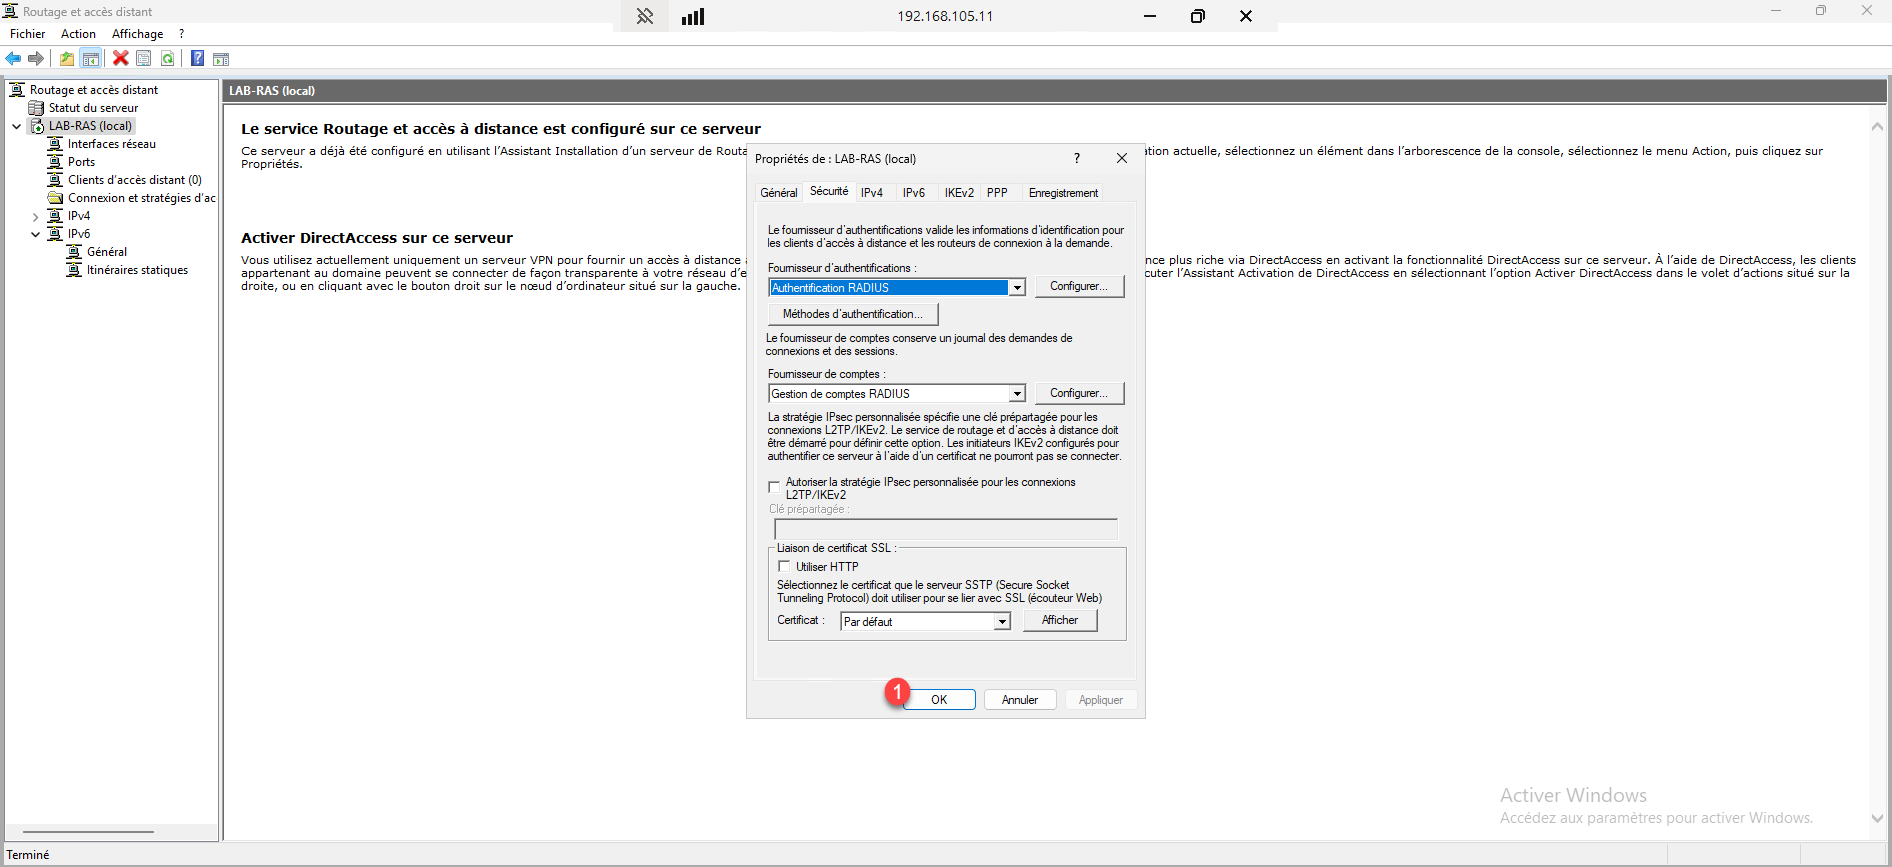This screenshot has width=1892, height=867.
Task: Click the Méthodes d'authentification button
Action: [x=852, y=314]
